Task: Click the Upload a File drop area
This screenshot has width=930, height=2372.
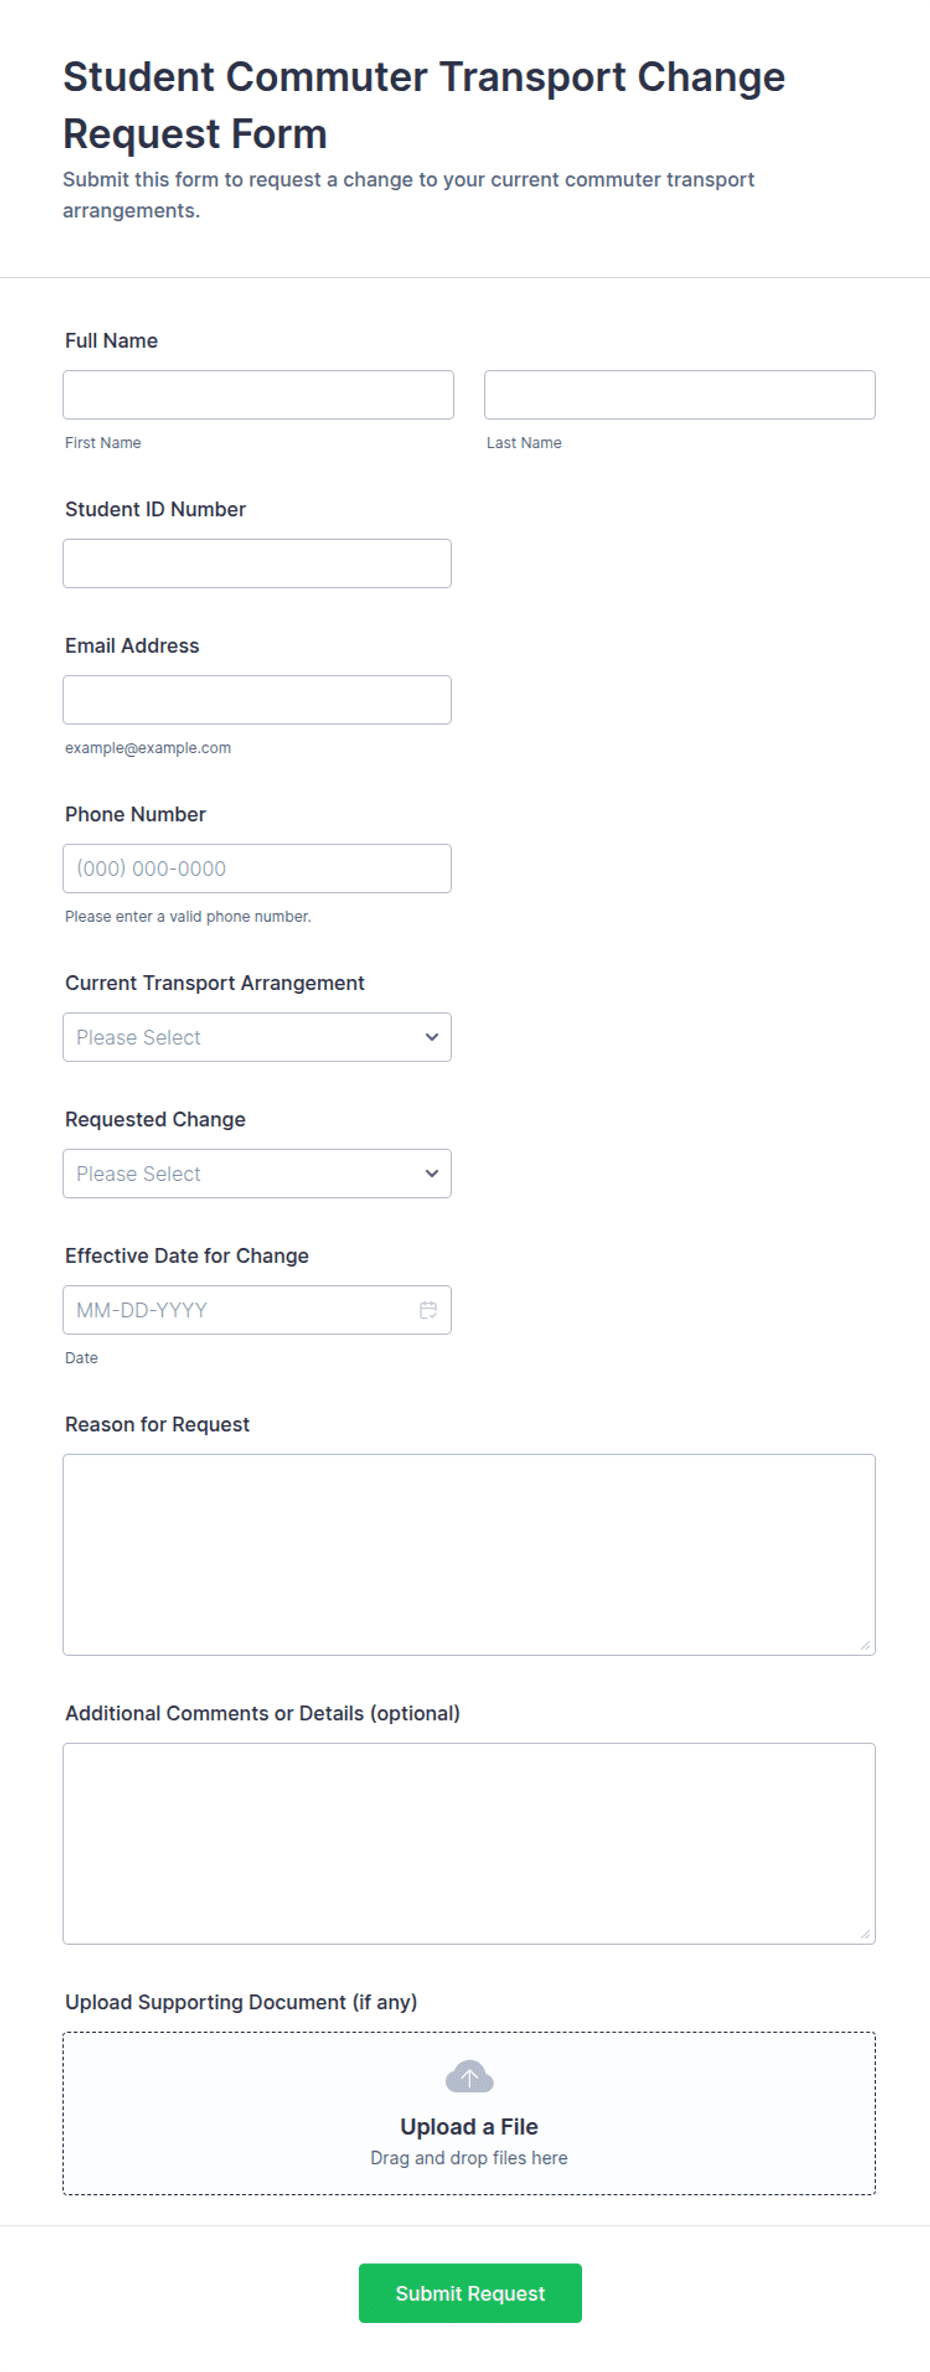Action: pos(469,2113)
